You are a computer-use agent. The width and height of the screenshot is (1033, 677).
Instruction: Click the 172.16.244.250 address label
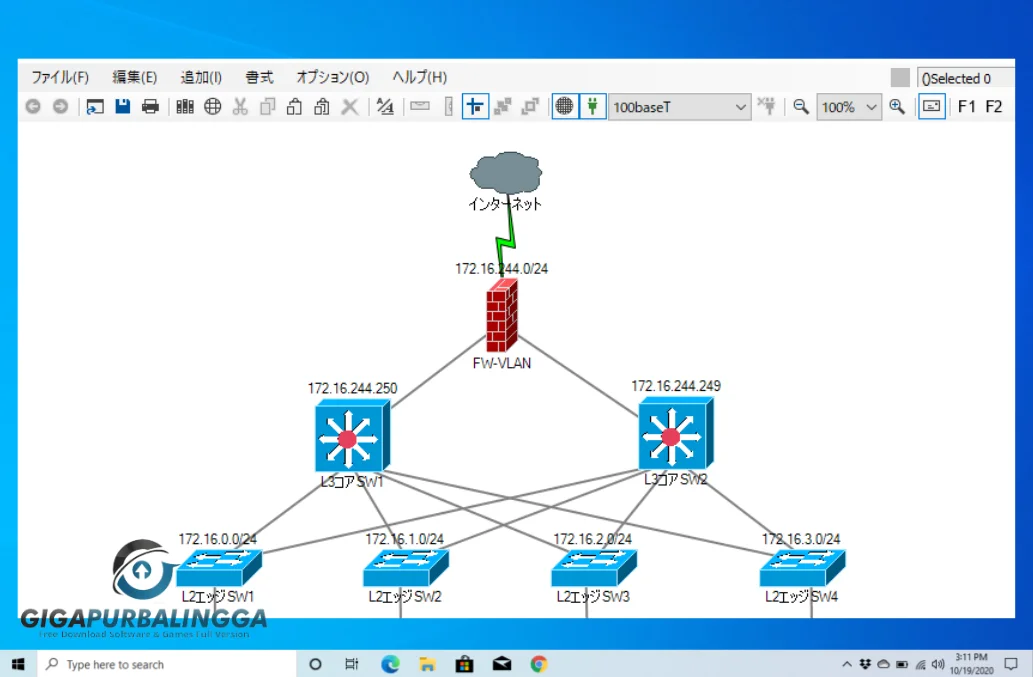coord(352,389)
